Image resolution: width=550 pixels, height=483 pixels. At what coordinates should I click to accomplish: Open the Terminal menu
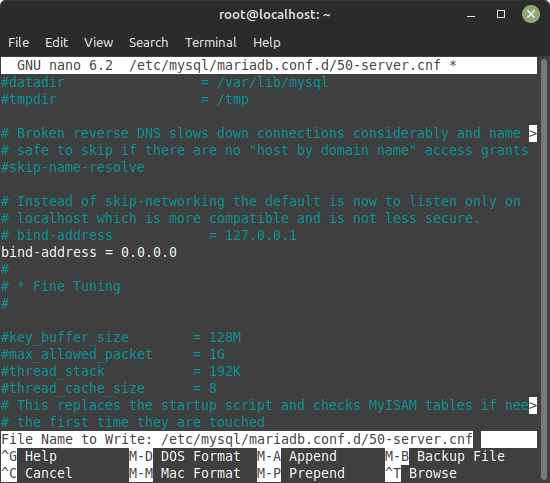211,42
